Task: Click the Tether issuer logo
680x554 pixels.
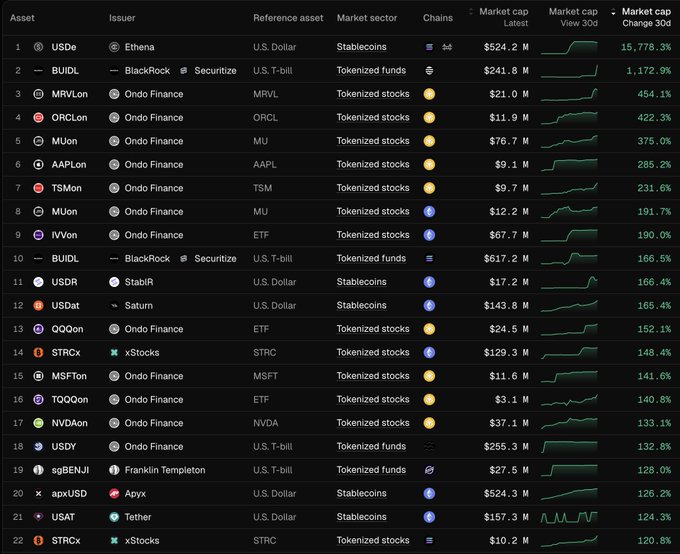Action: coord(114,517)
